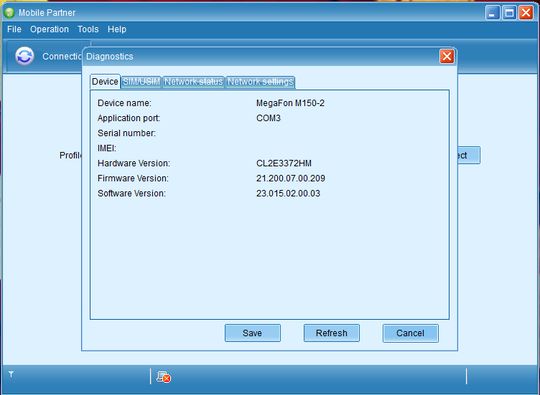Minimize the Mobile Partner window
The width and height of the screenshot is (540, 395).
pos(492,13)
